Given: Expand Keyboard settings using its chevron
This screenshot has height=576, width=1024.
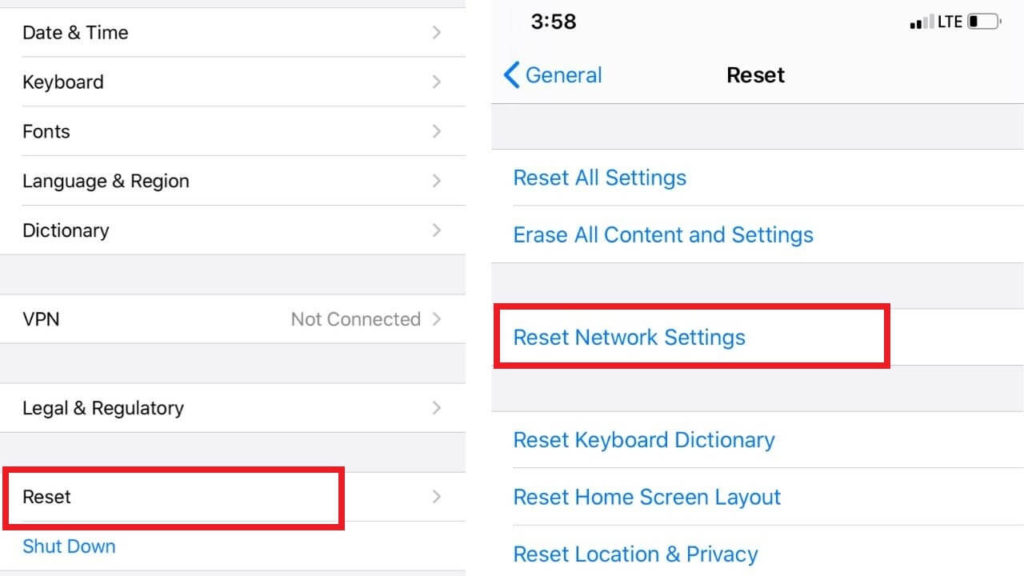Looking at the screenshot, I should click(x=436, y=82).
